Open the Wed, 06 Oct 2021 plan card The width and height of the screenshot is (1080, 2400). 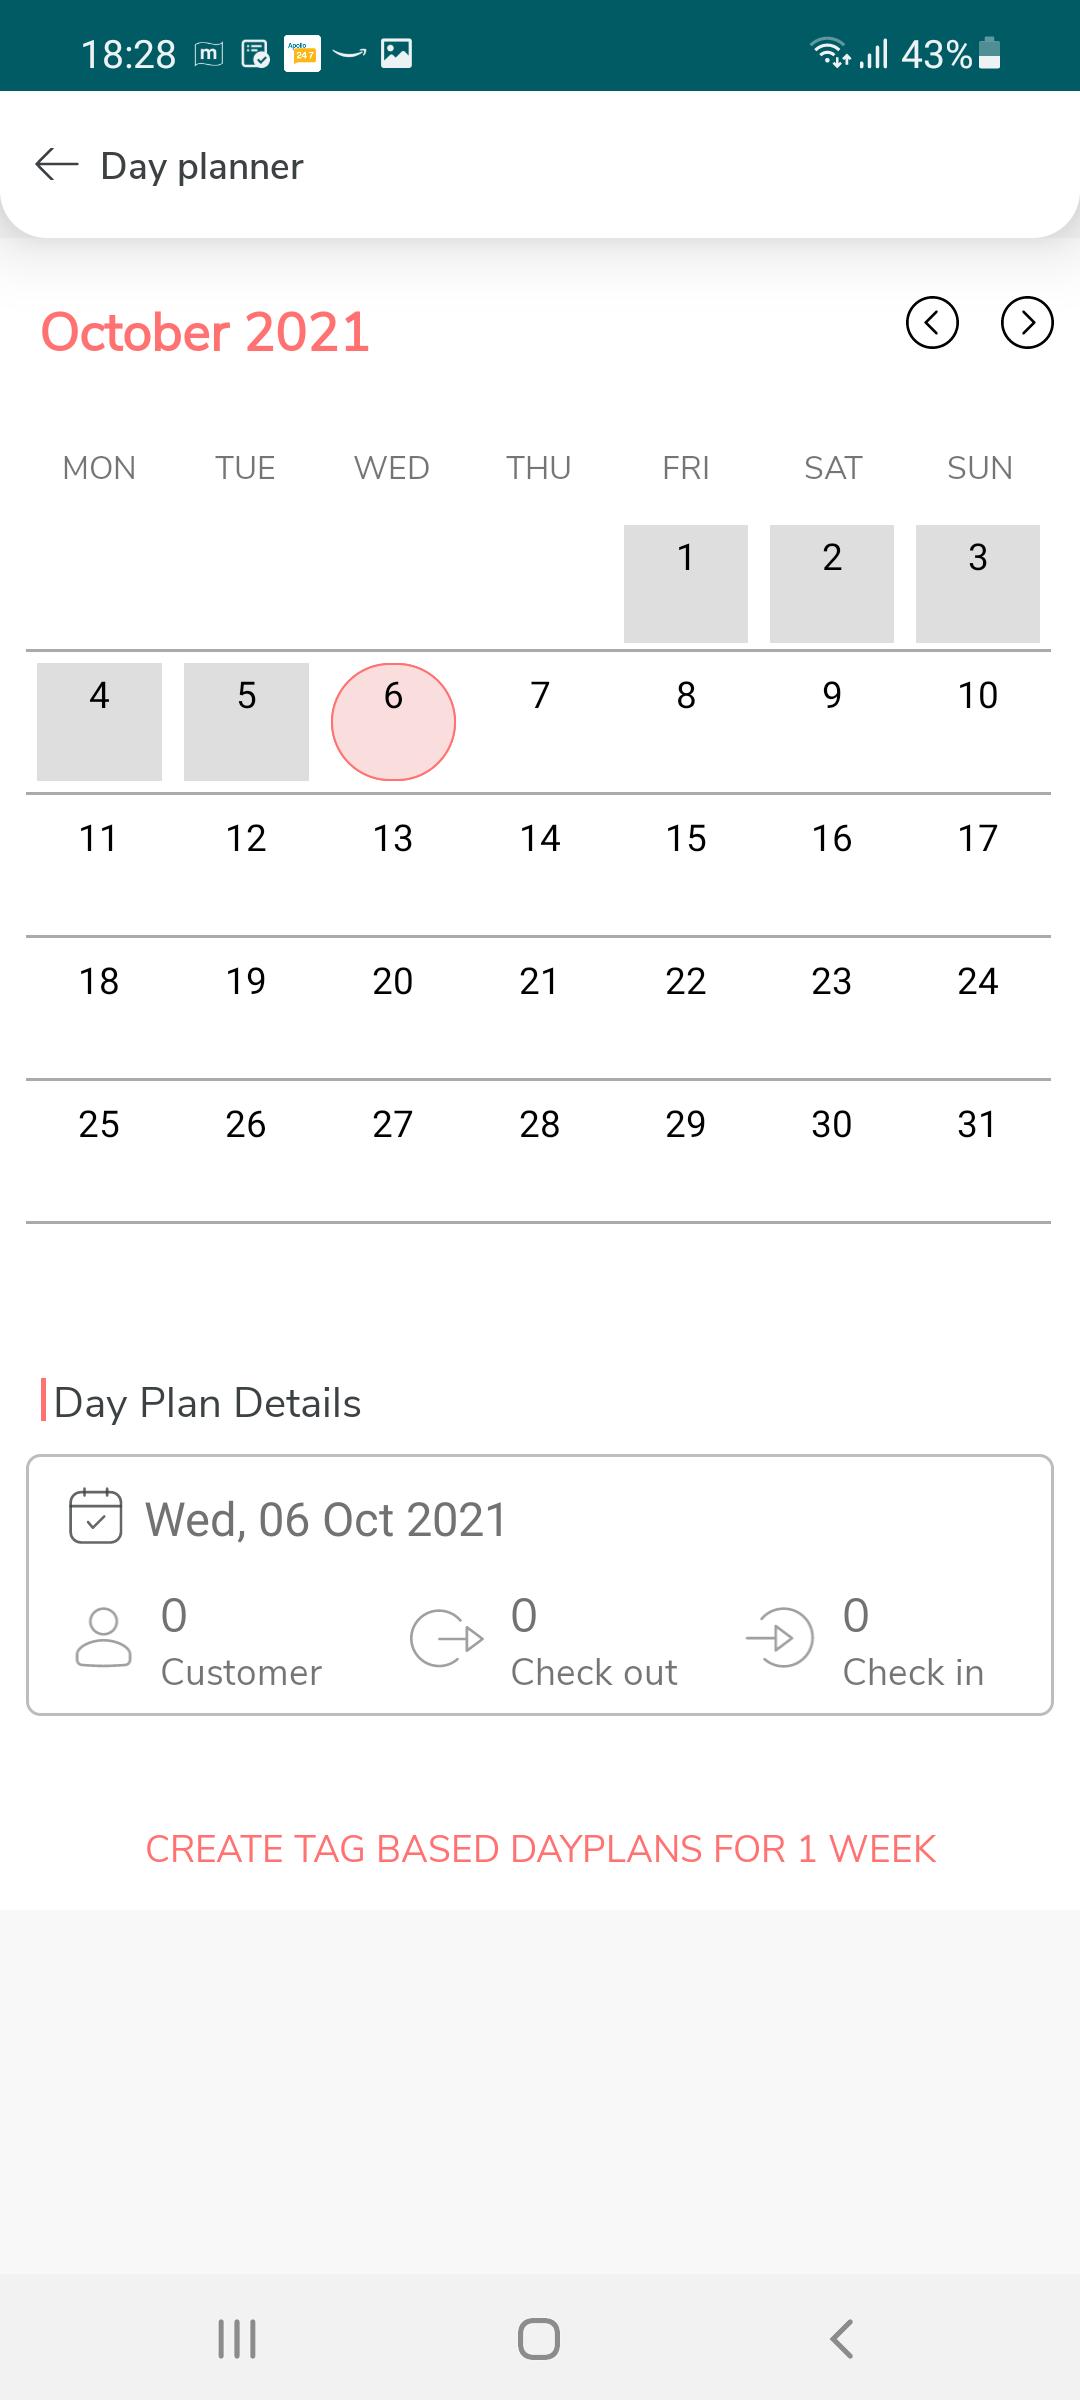[540, 1585]
